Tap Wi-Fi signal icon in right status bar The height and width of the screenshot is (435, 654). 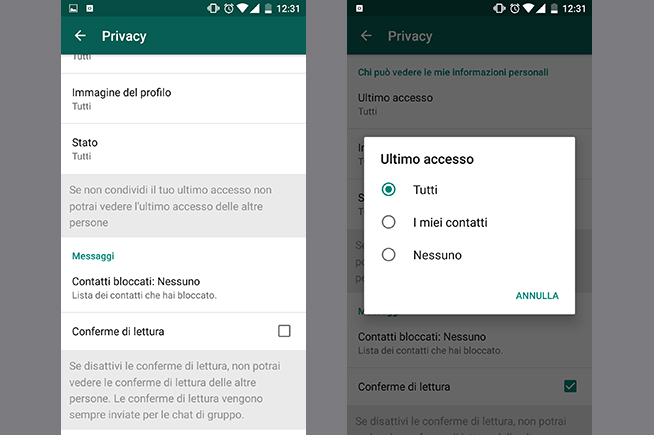pos(528,8)
